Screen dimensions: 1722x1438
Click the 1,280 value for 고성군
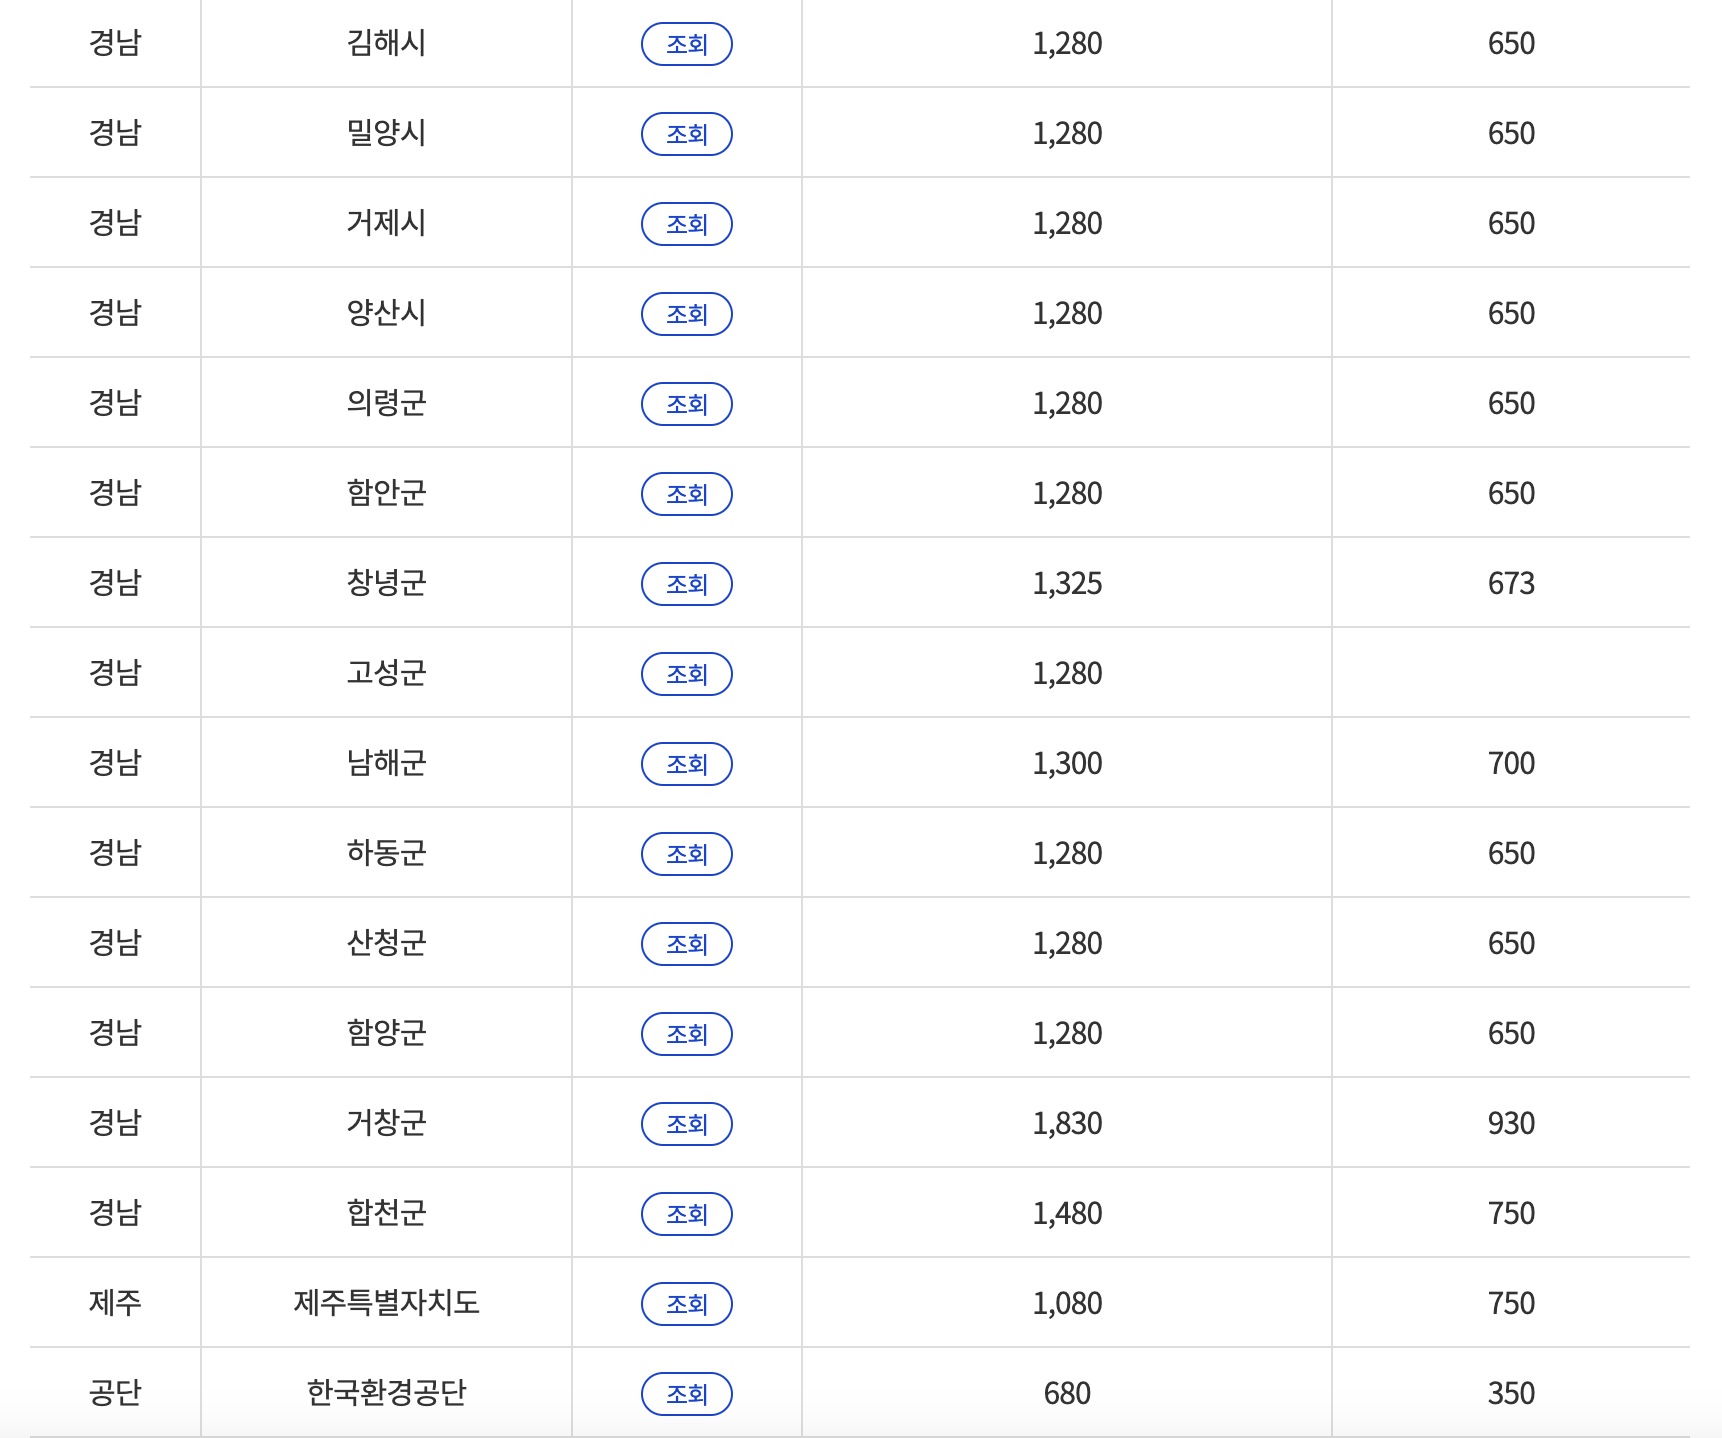[x=1067, y=673]
